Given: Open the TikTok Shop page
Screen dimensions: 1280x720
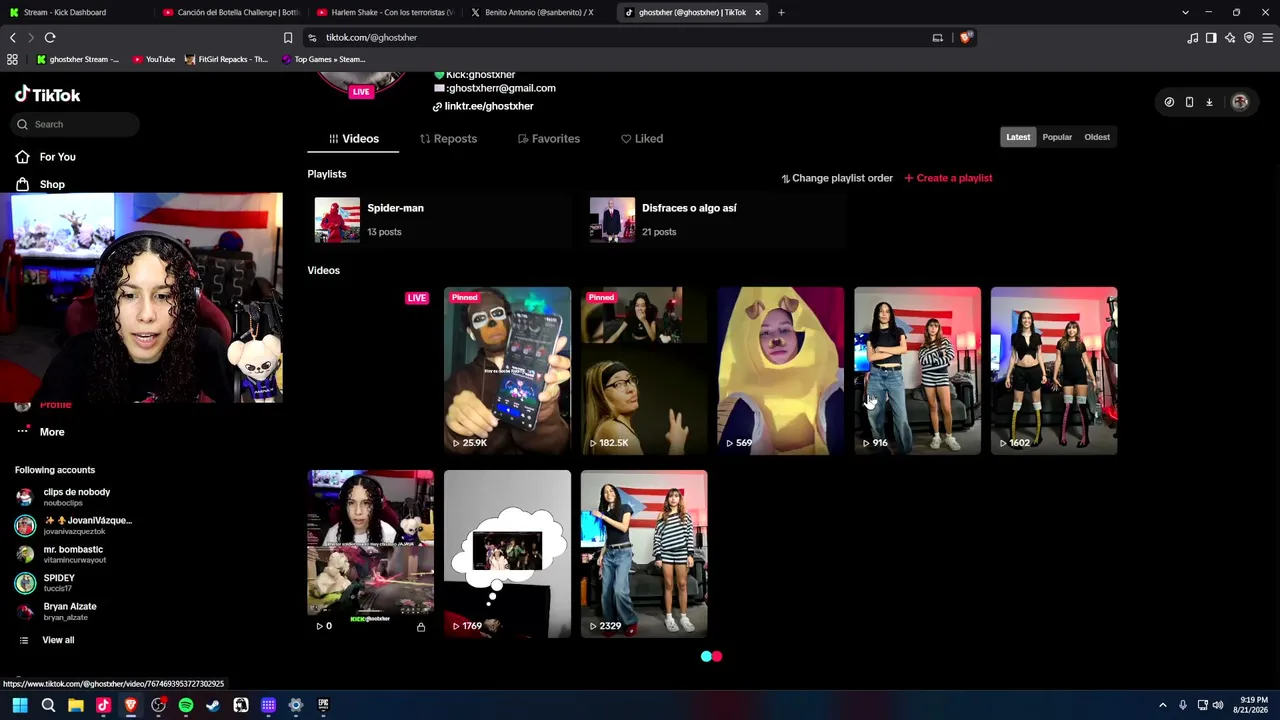Looking at the screenshot, I should (x=40, y=184).
